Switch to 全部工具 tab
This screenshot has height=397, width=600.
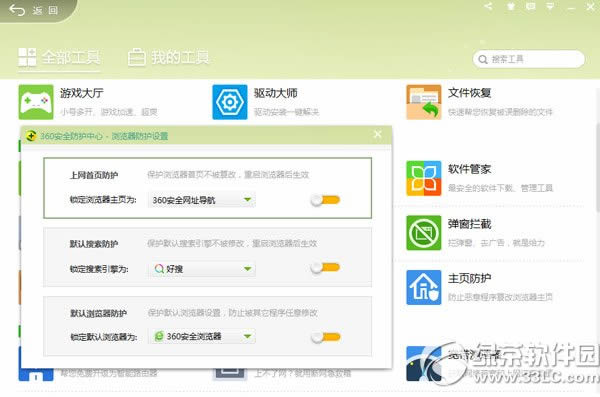pos(59,57)
